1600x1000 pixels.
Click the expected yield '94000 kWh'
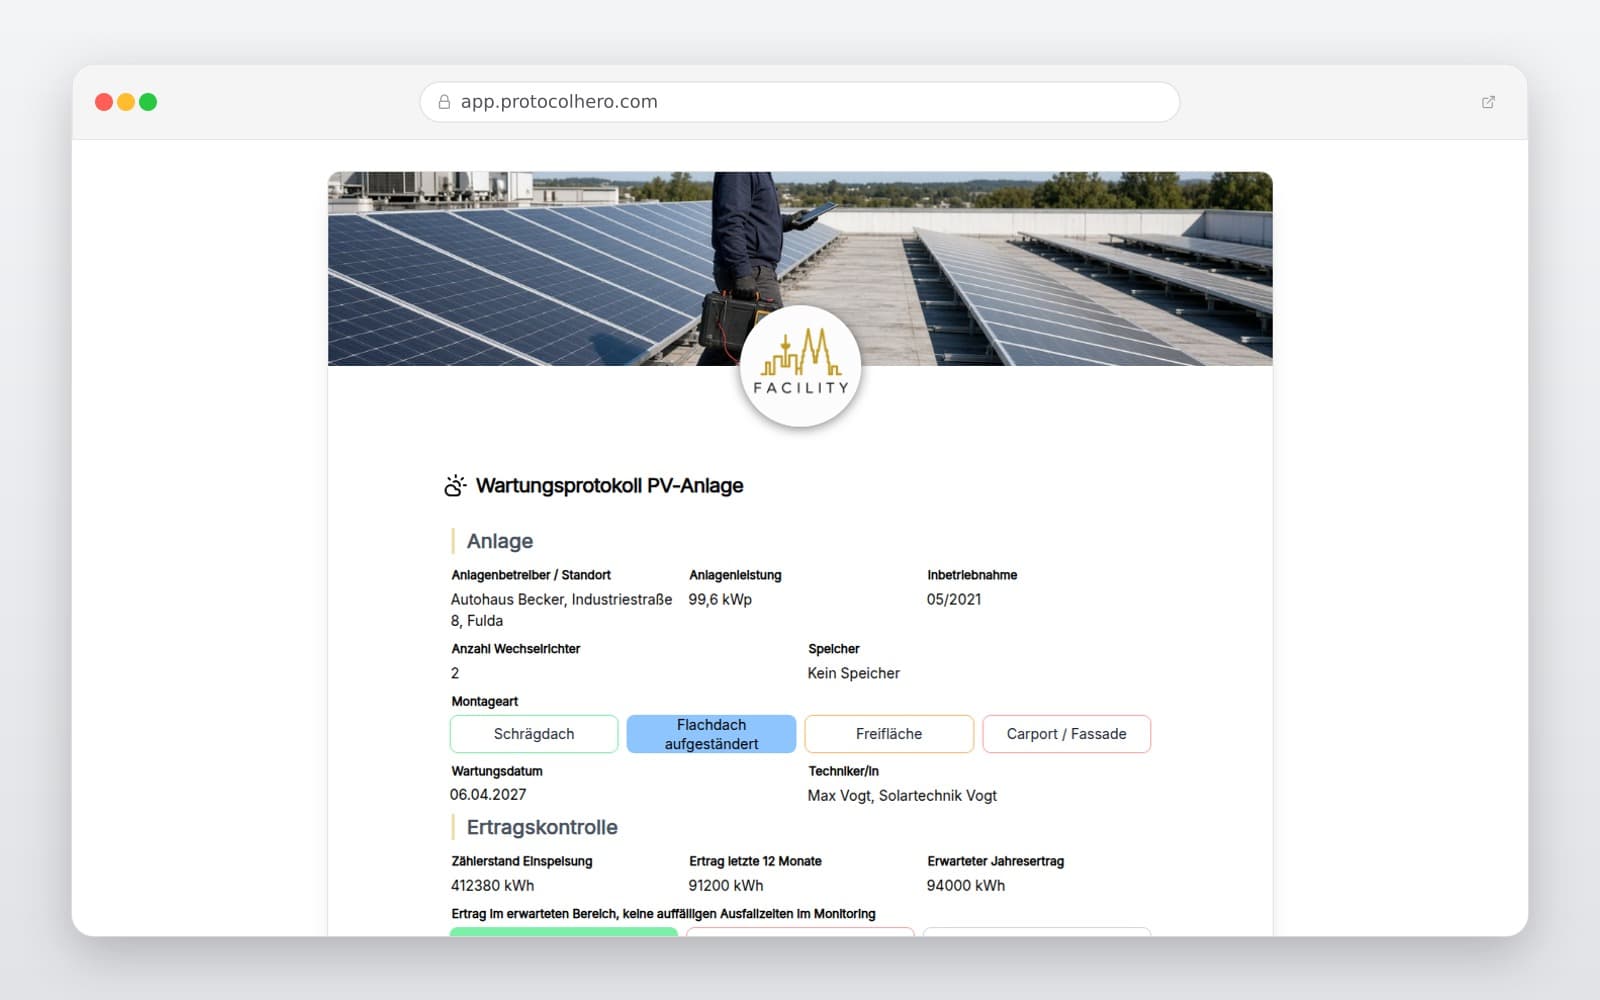966,886
